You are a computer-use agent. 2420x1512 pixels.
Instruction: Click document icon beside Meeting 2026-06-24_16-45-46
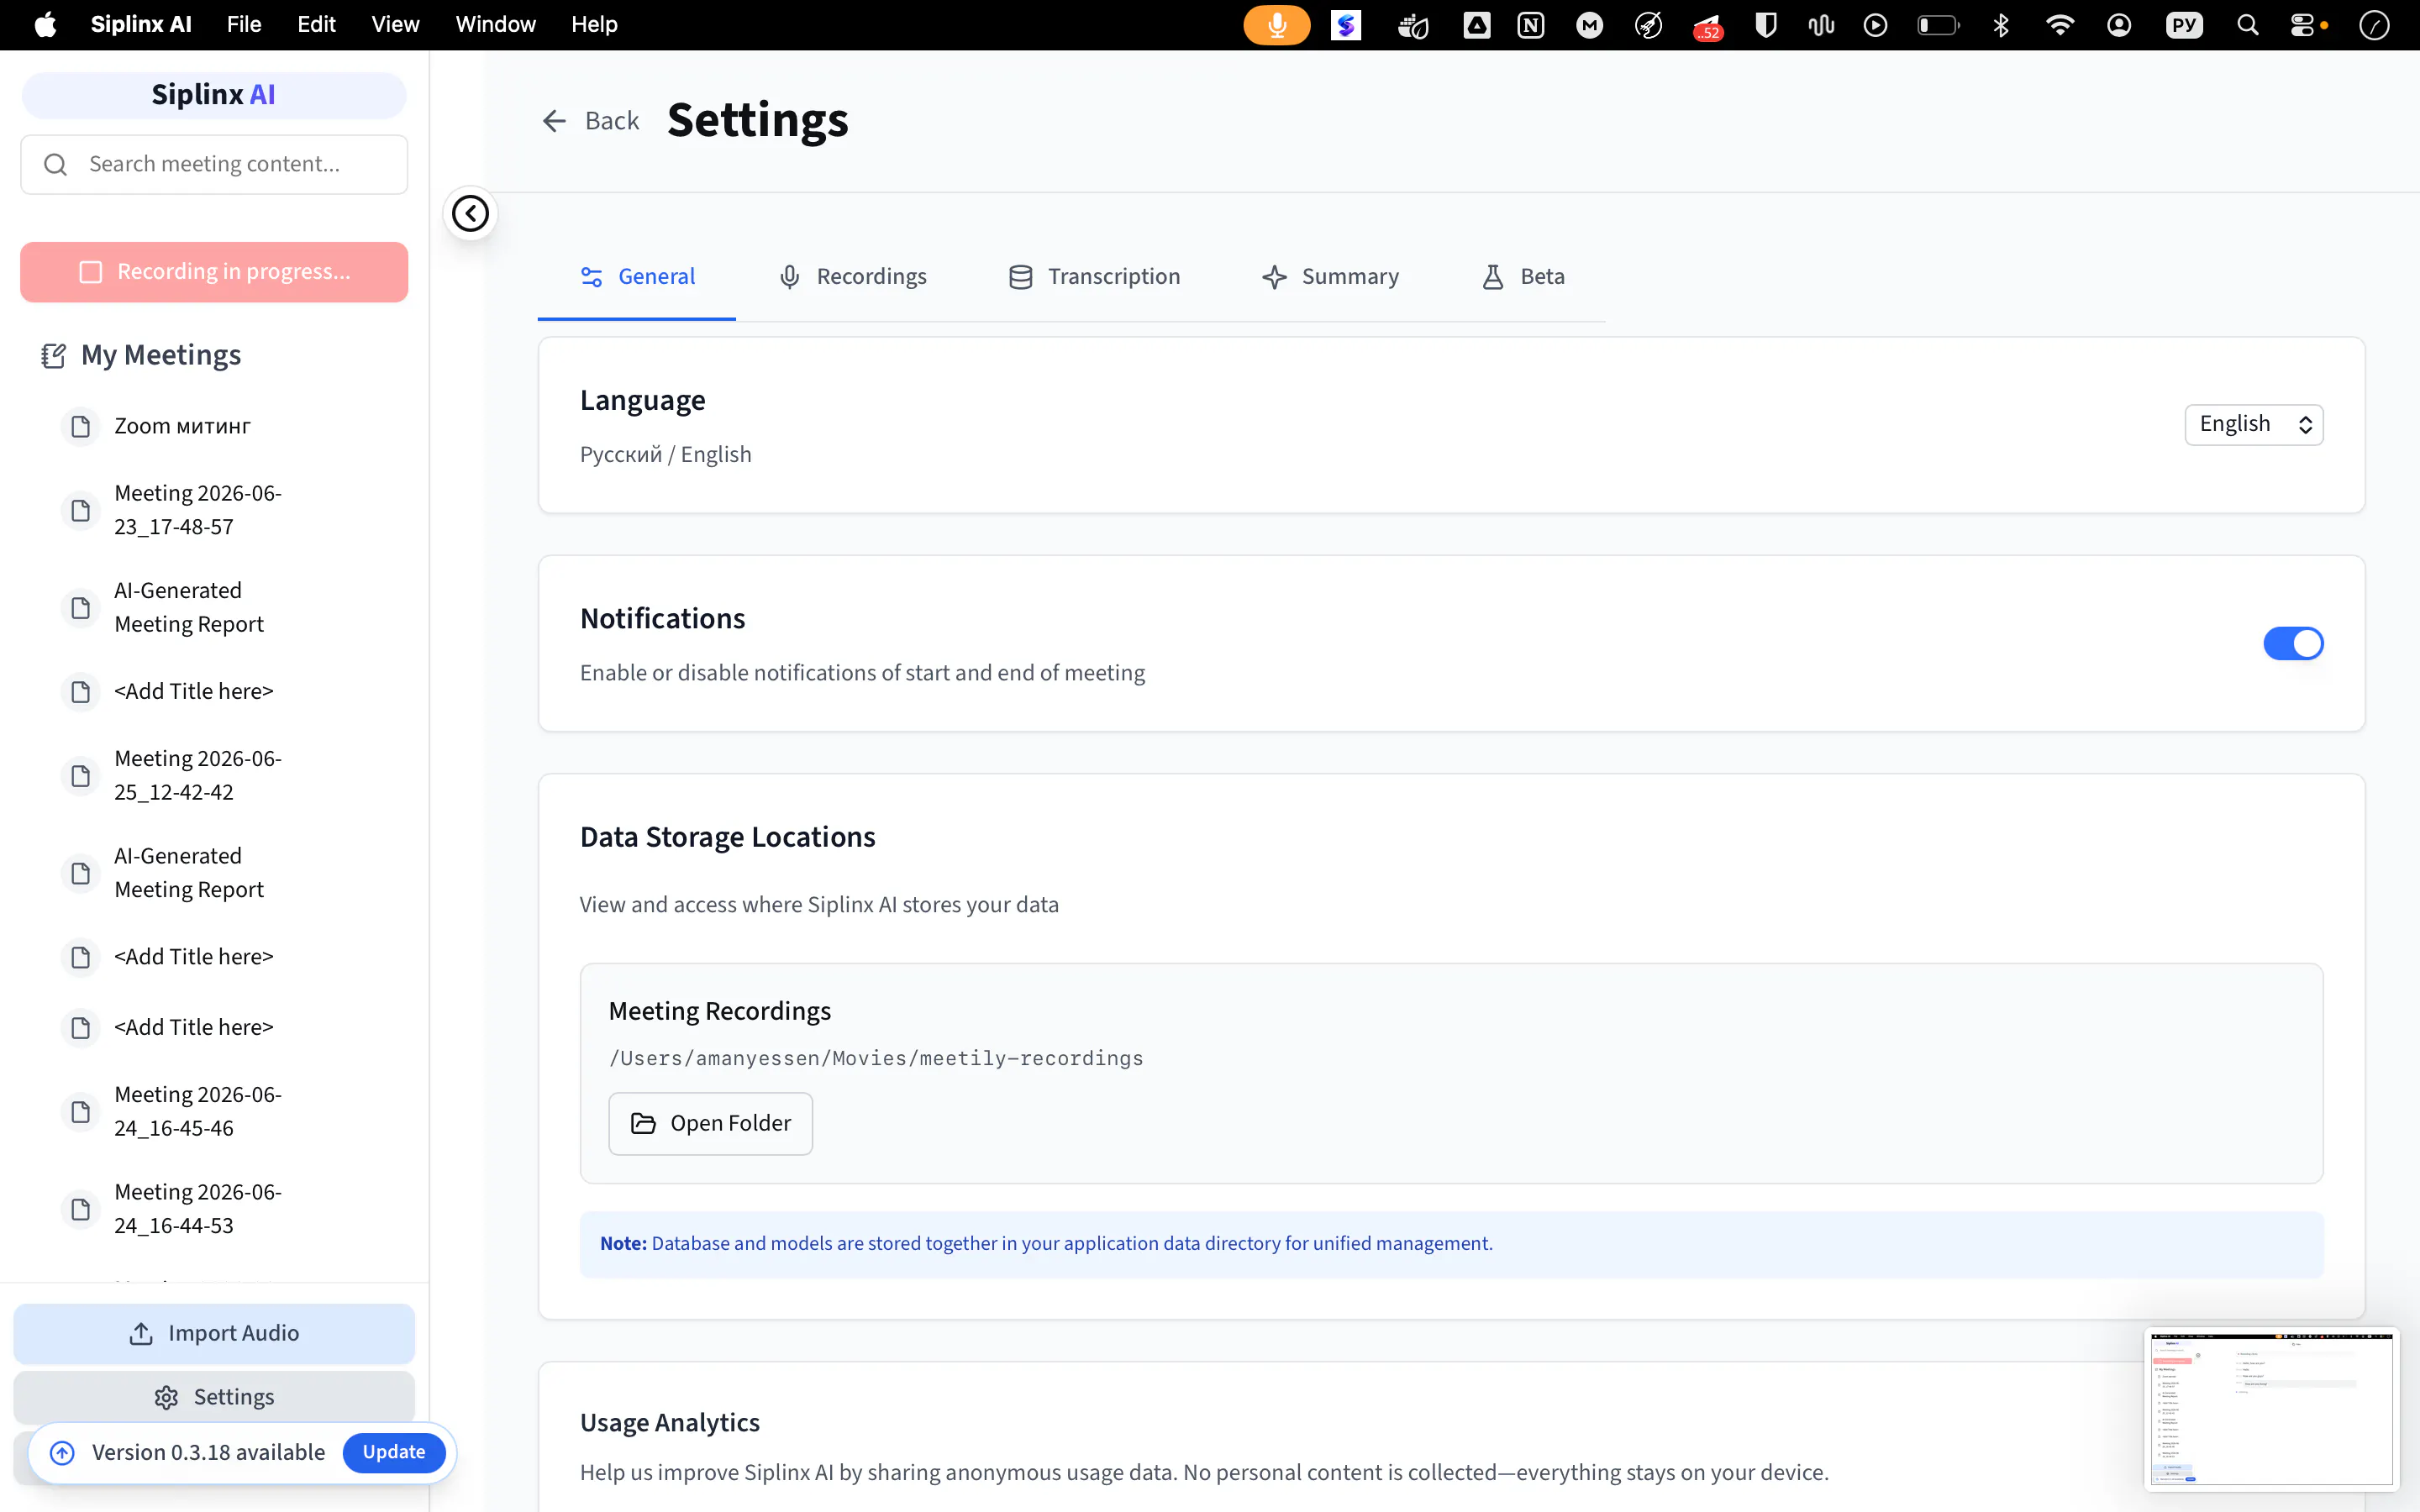pos(80,1111)
